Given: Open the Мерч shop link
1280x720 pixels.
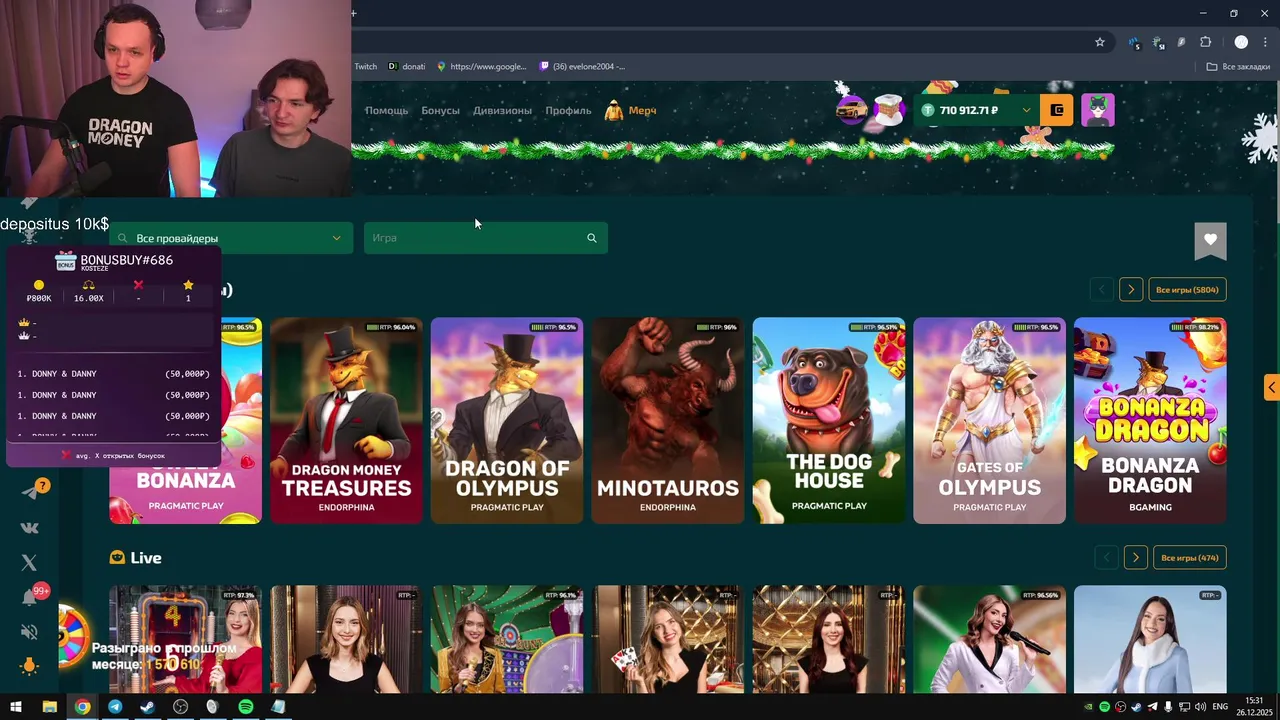Looking at the screenshot, I should tap(631, 111).
